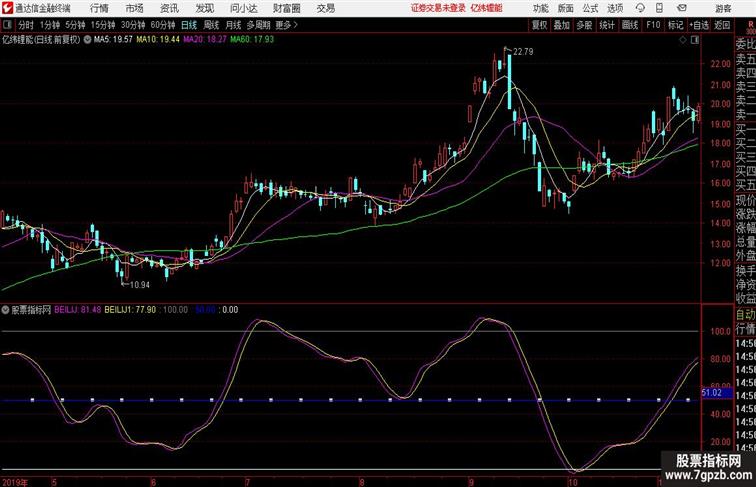Open main chart indicator dropdown beside 亿纬锂能
Image resolution: width=756 pixels, height=487 pixels.
(87, 40)
